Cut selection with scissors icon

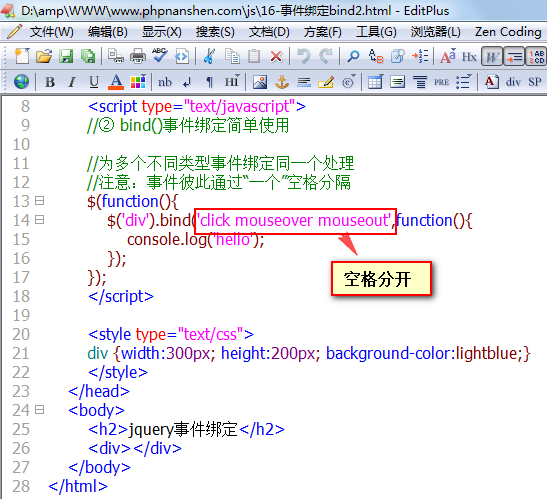point(209,56)
